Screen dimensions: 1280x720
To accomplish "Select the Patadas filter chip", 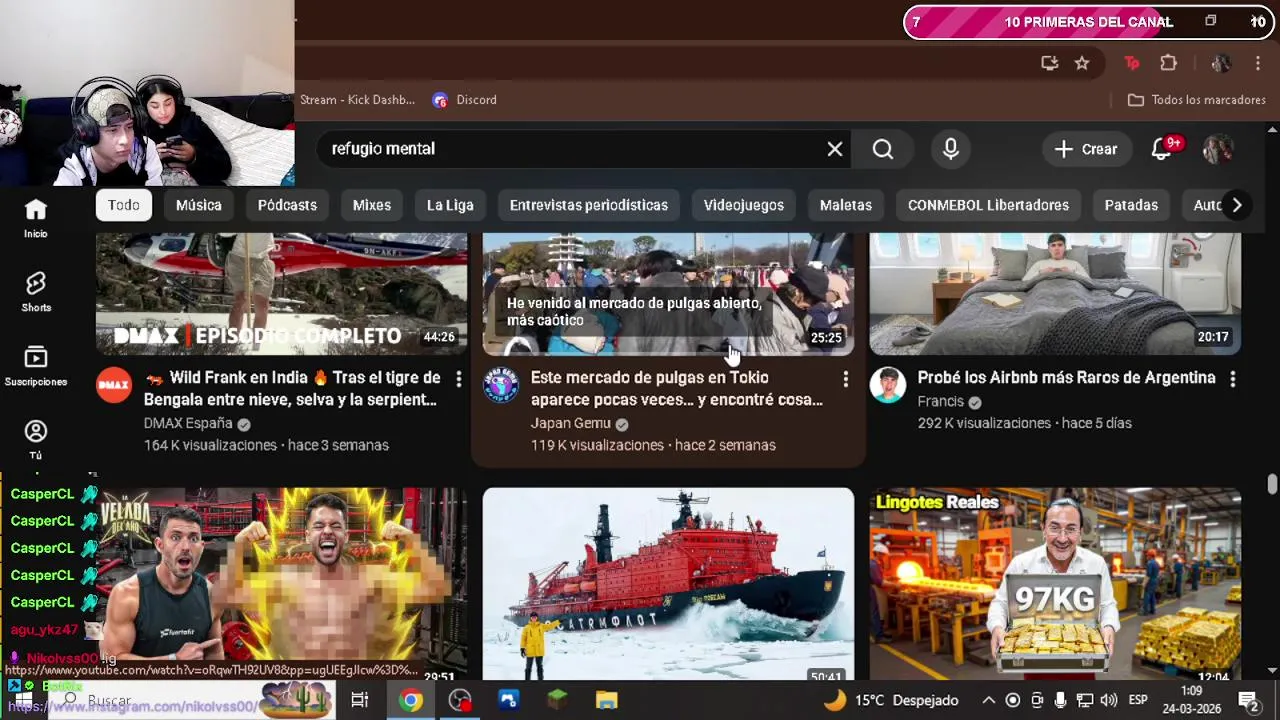I will click(1131, 205).
